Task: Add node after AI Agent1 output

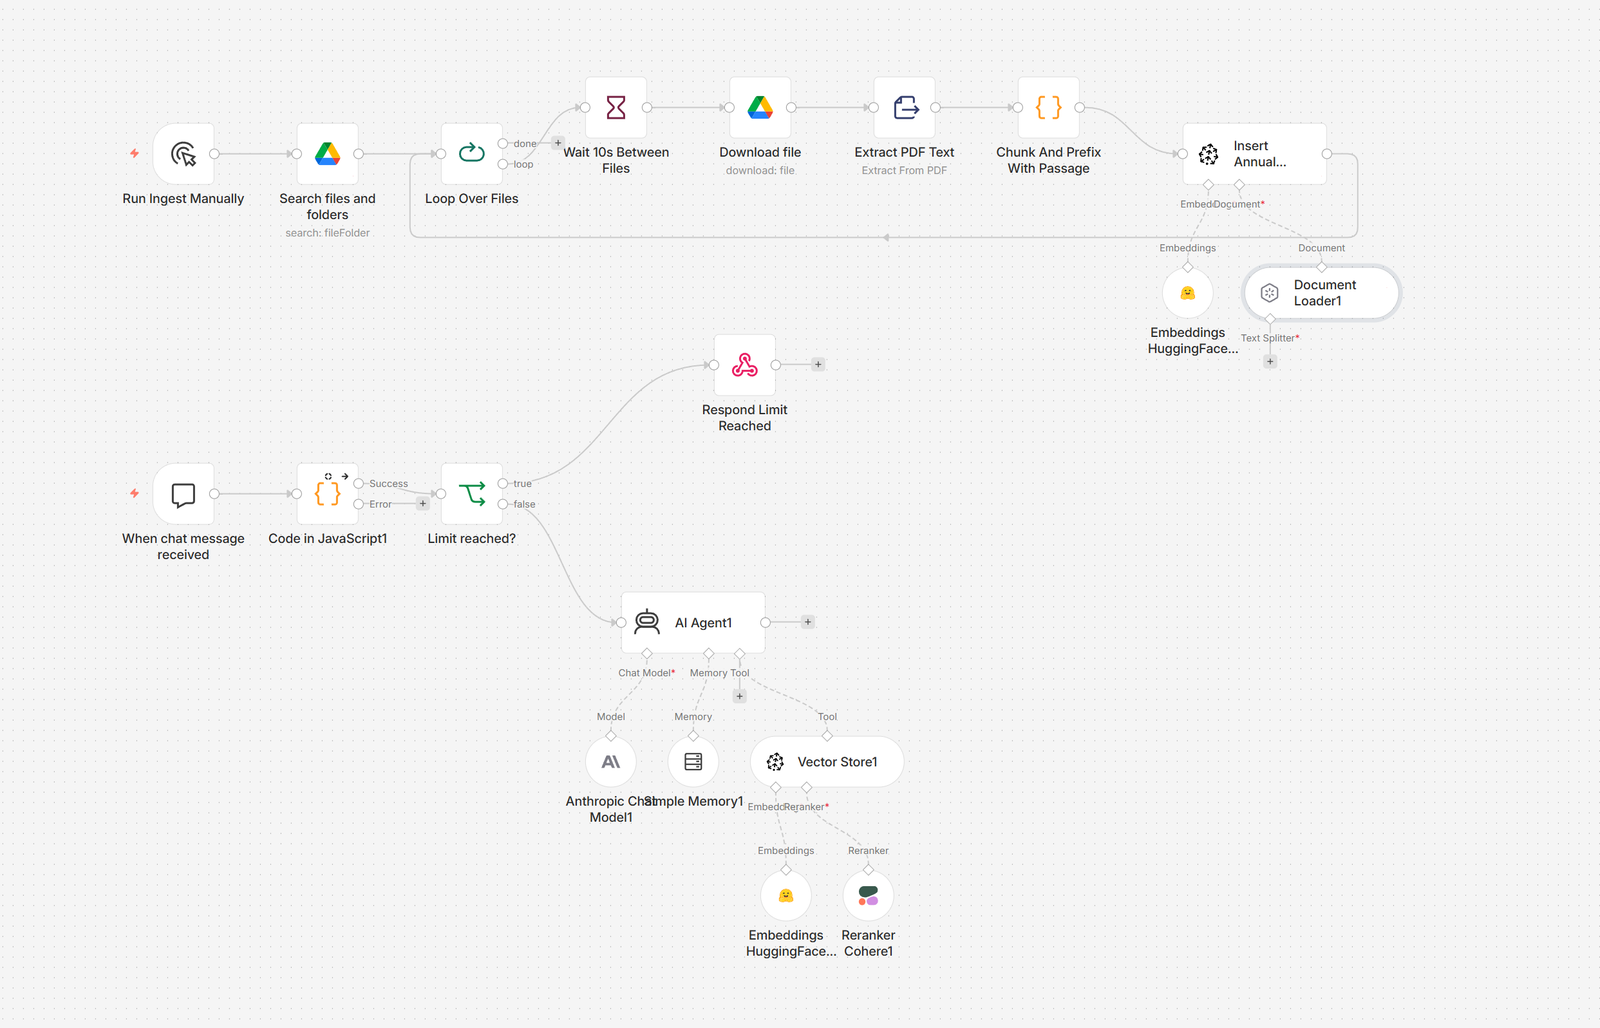Action: pos(808,622)
